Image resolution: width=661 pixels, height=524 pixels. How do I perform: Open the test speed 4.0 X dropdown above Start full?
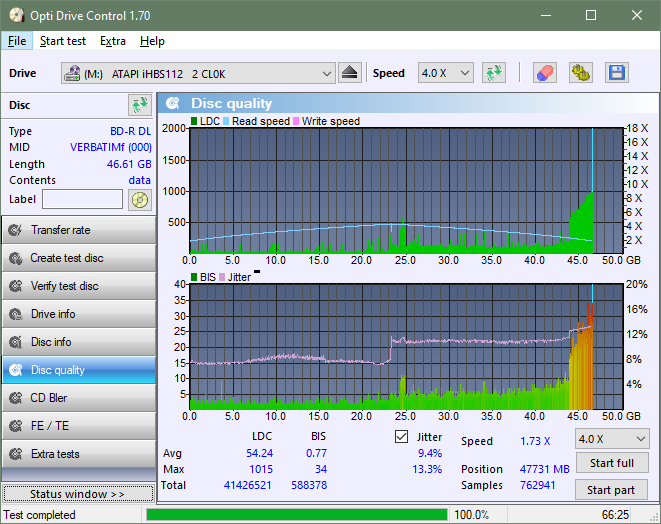click(612, 439)
